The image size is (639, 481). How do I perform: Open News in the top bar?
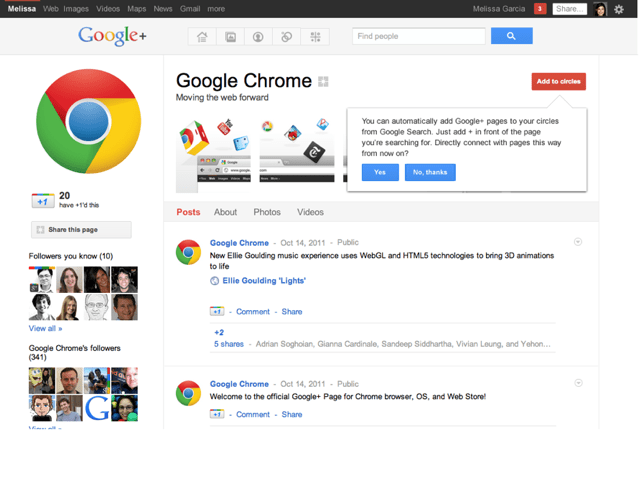[163, 9]
